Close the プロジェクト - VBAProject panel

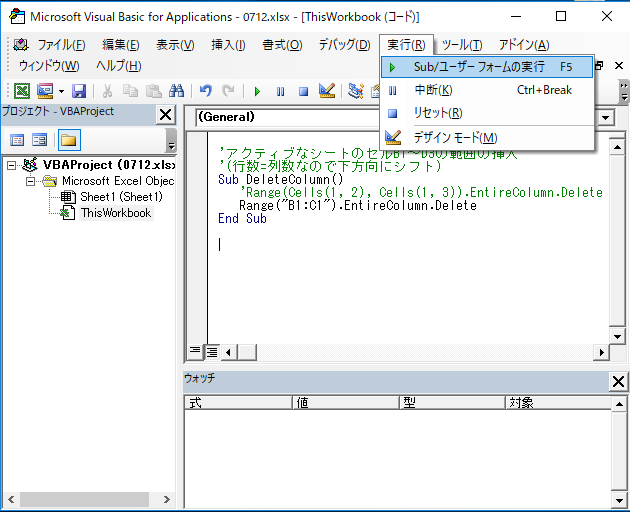point(166,115)
